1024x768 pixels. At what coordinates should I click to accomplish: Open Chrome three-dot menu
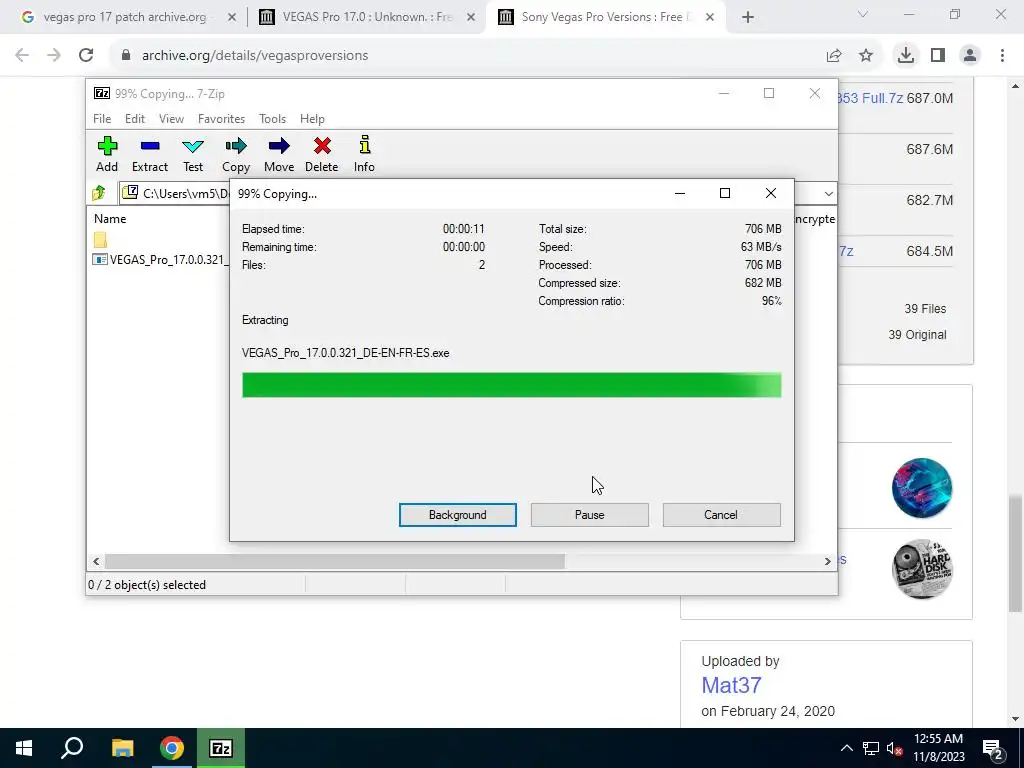click(1002, 56)
